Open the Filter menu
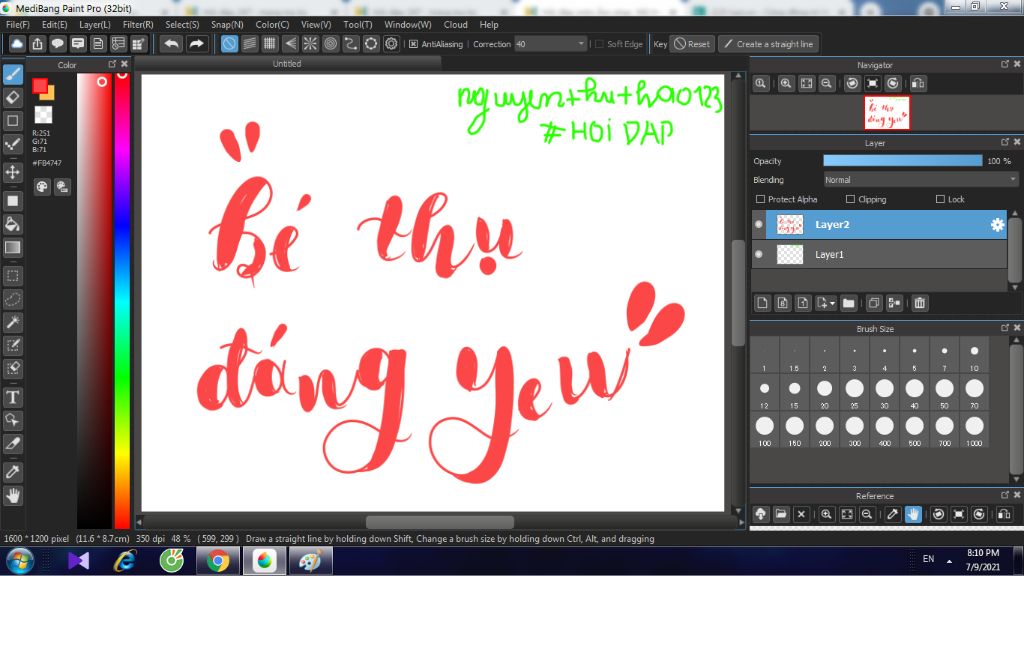 pos(138,25)
